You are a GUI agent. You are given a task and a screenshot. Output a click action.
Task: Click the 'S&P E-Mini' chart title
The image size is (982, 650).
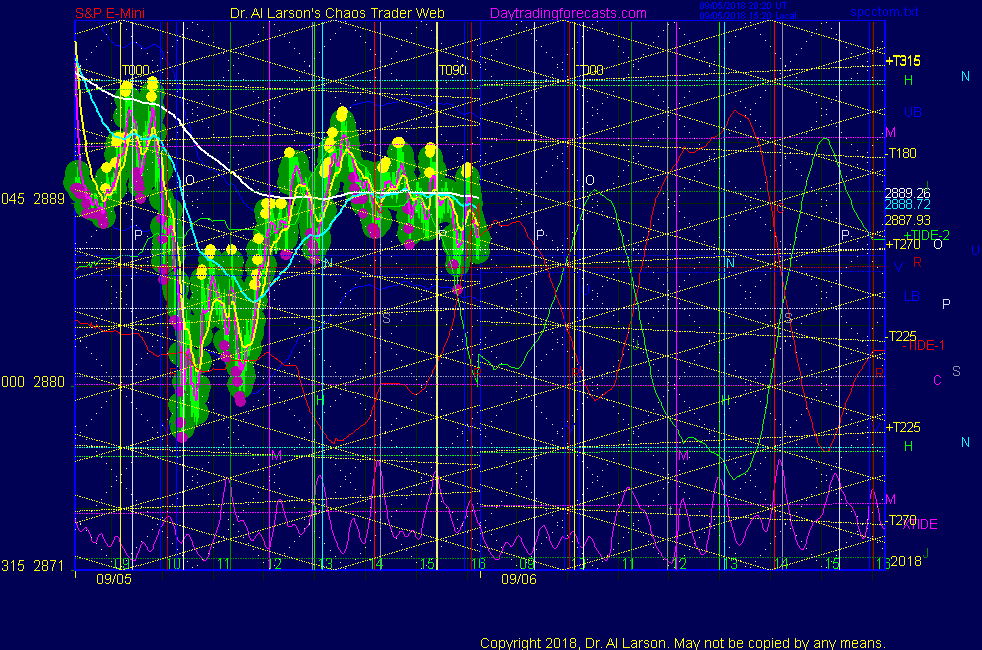(110, 13)
